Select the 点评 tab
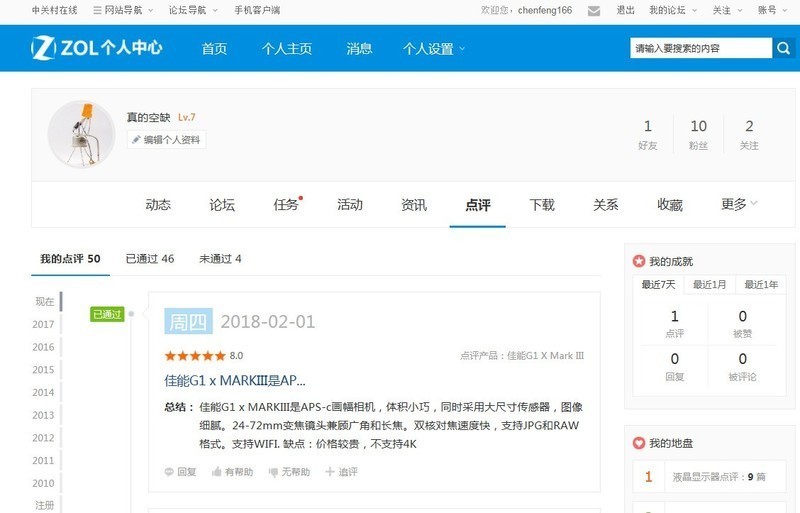 pyautogui.click(x=478, y=205)
